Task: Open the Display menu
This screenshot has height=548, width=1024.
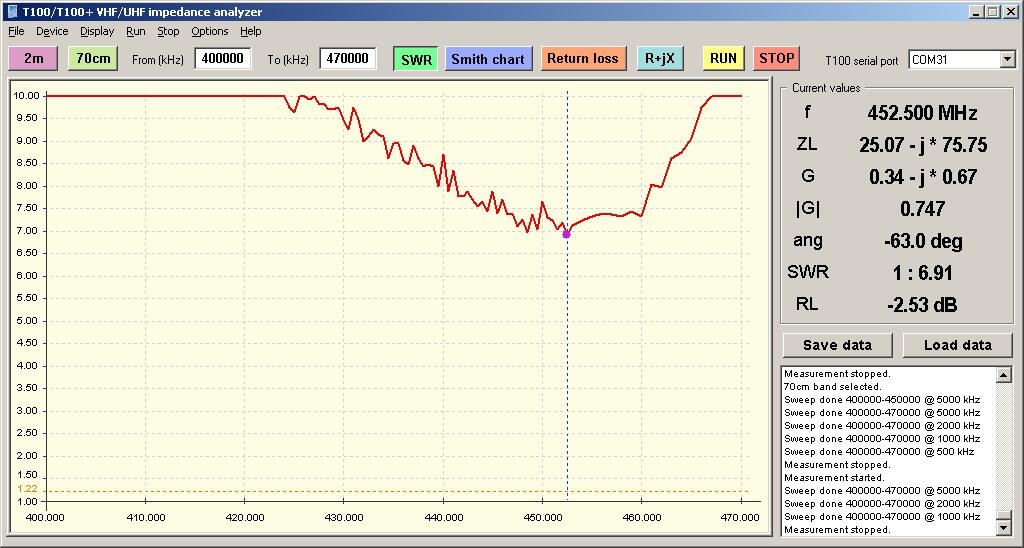Action: tap(97, 31)
